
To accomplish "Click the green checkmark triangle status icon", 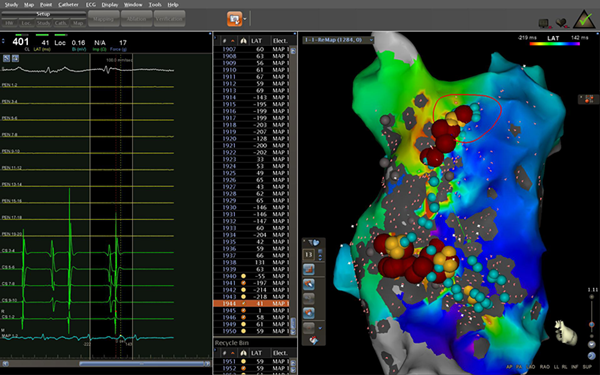I will pos(584,19).
